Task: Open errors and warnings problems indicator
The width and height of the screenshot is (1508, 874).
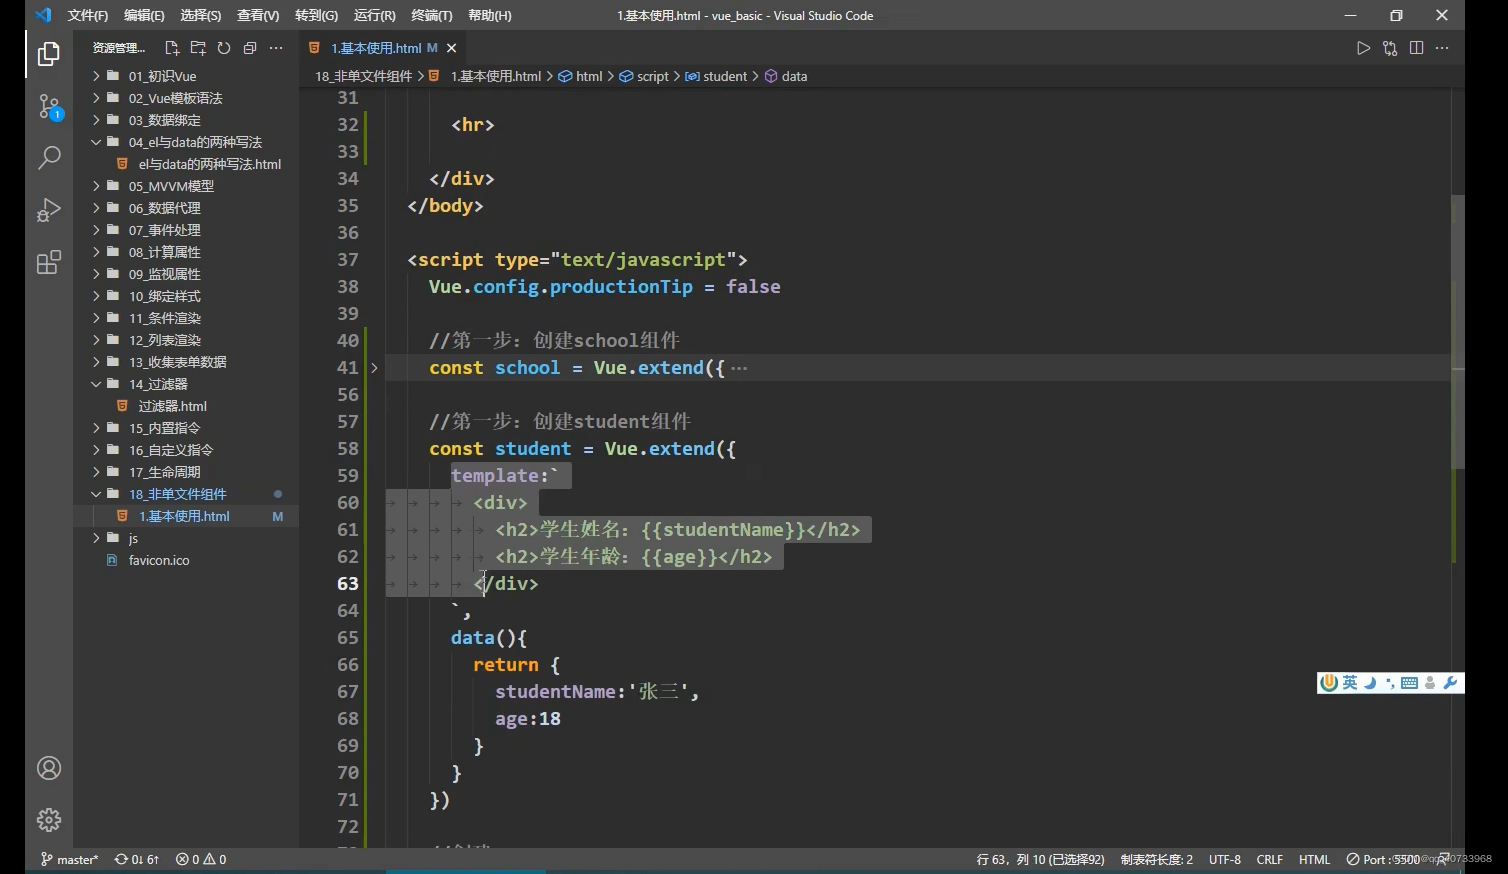Action: click(x=201, y=859)
